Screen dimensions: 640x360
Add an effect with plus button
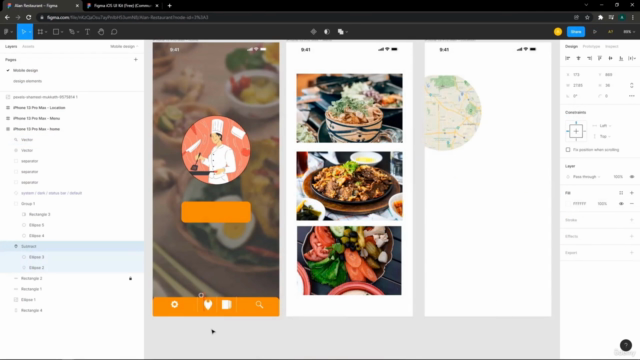[632, 236]
